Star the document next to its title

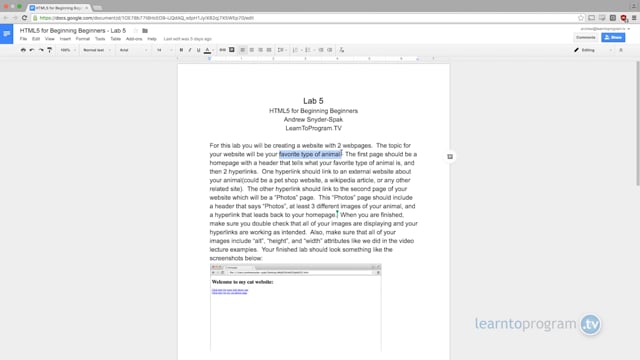click(136, 31)
